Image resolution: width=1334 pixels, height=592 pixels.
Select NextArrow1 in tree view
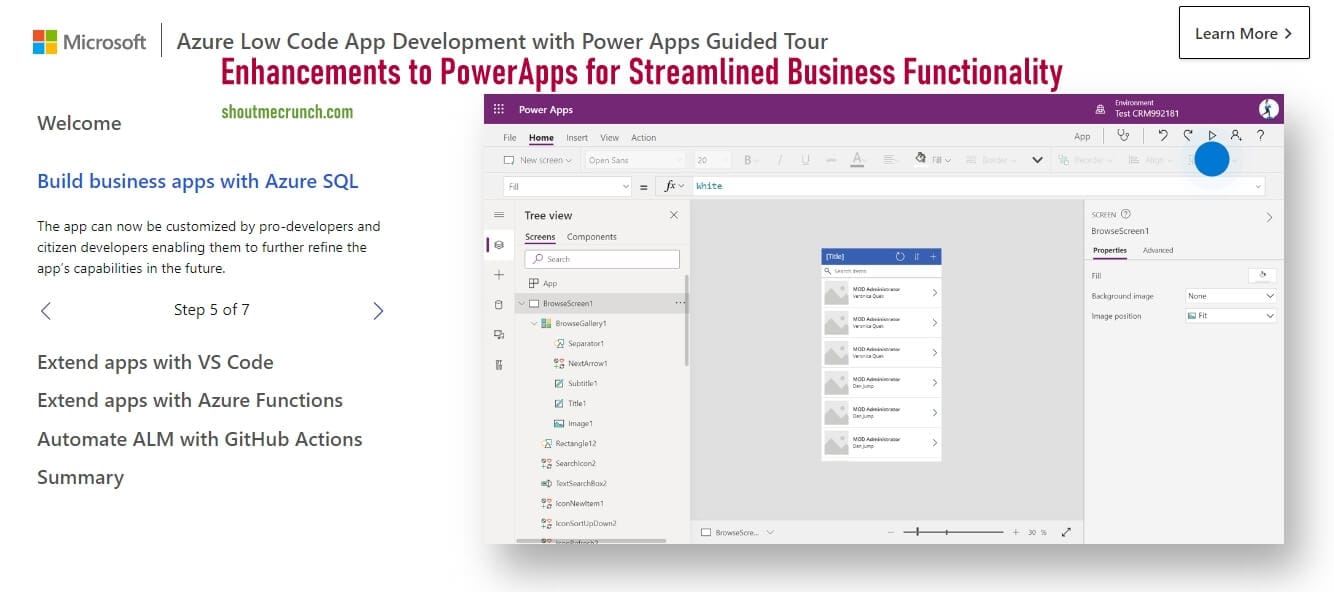tap(588, 363)
